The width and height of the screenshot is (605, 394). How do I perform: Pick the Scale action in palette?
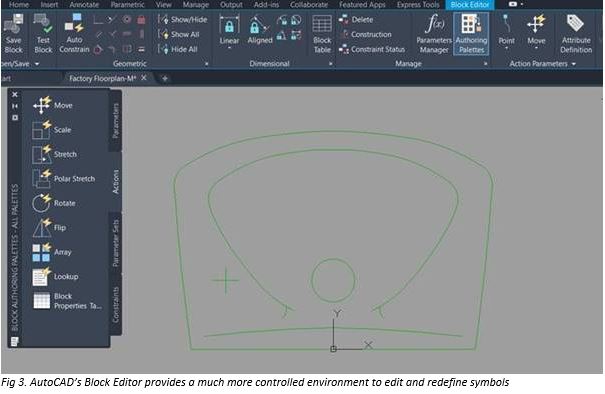(x=52, y=130)
